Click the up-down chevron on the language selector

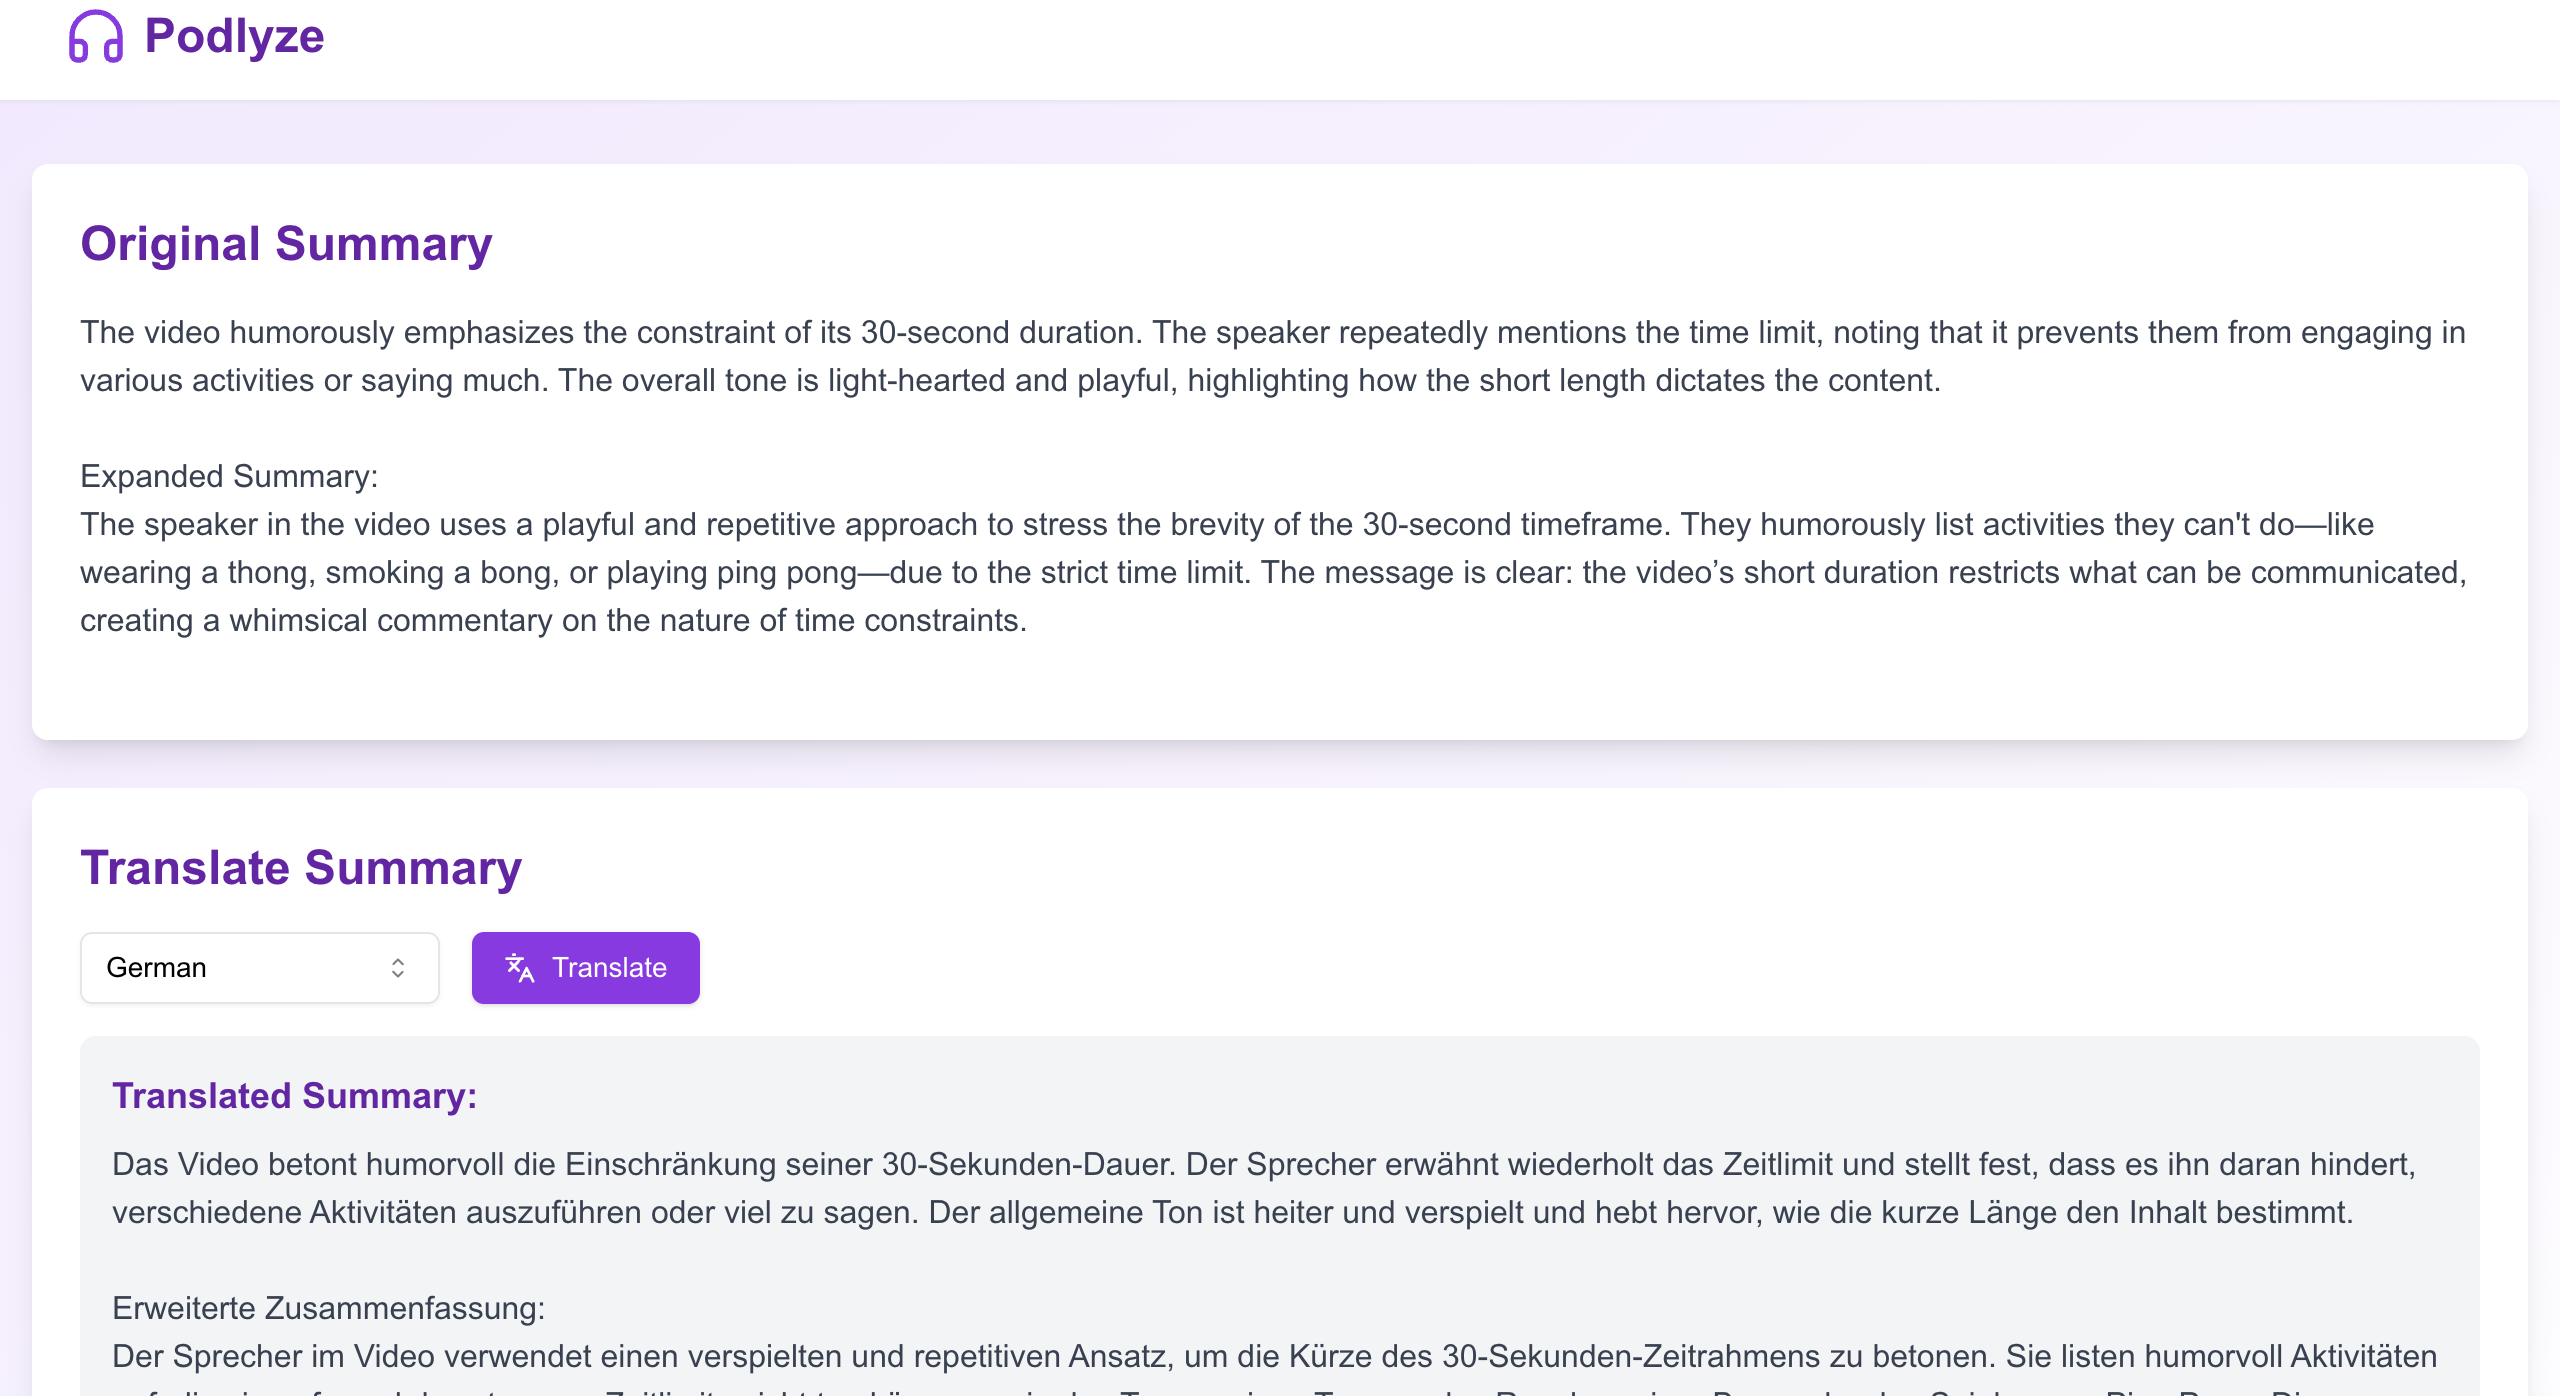click(x=398, y=968)
